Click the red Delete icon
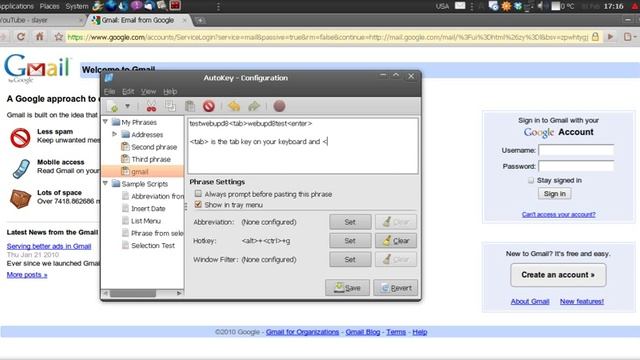This screenshot has width=640, height=360. [x=209, y=107]
